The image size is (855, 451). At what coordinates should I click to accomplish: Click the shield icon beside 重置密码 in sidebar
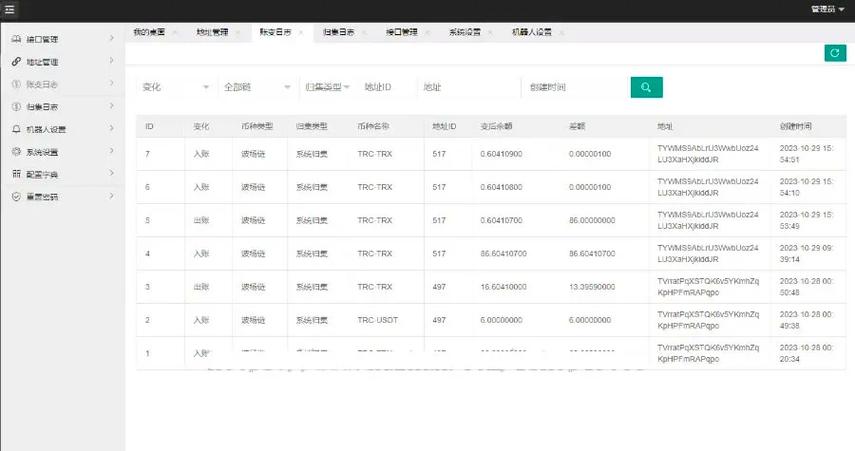point(15,197)
